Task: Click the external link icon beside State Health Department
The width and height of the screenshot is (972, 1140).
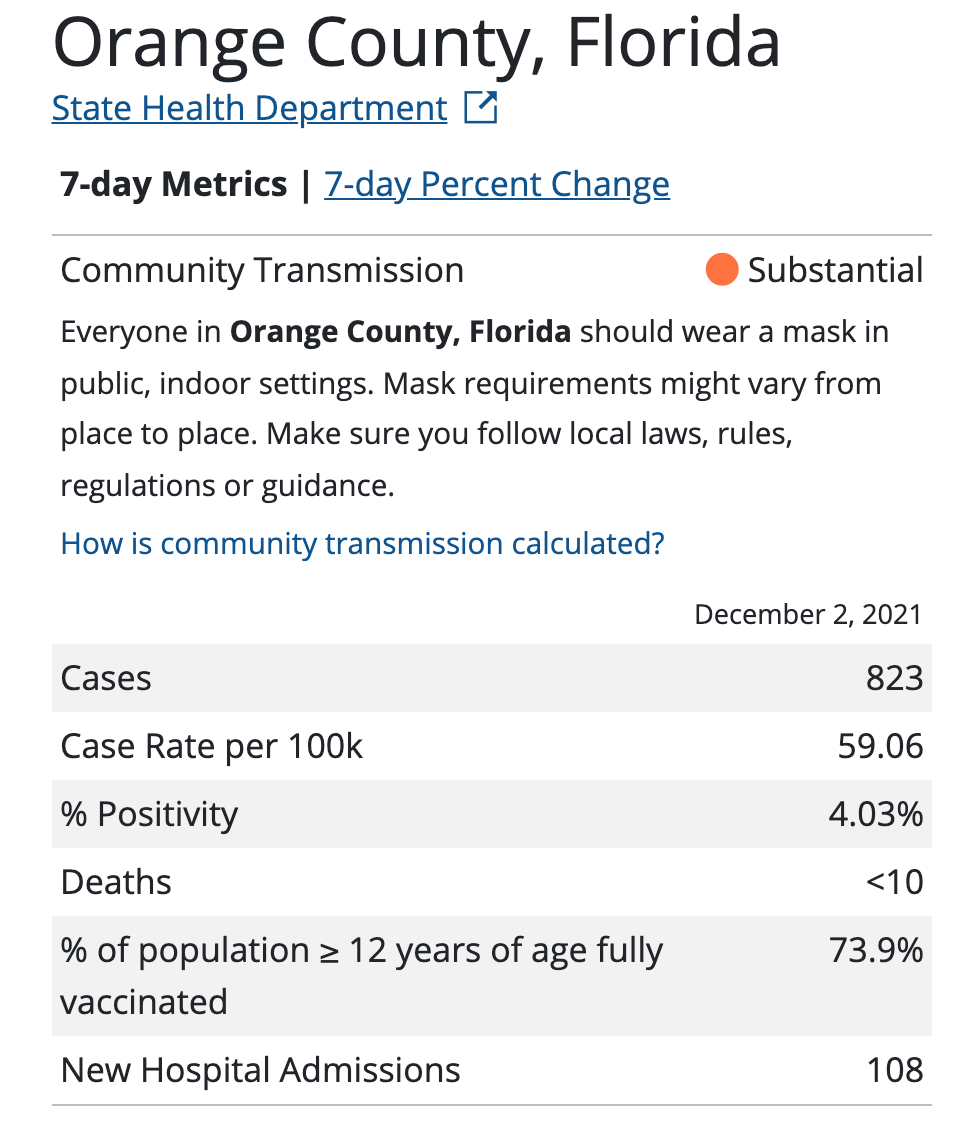Action: 481,108
